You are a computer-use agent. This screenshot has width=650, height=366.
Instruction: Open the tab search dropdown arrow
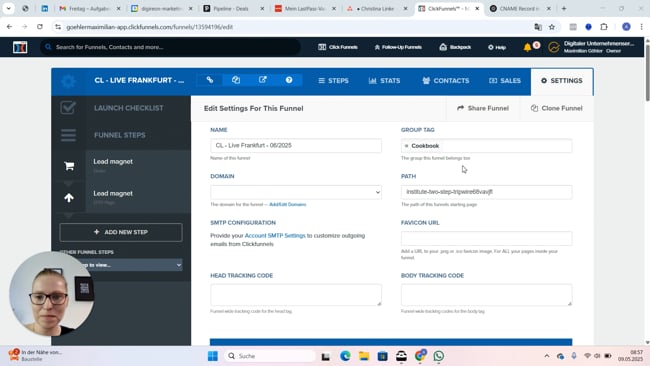coord(8,8)
